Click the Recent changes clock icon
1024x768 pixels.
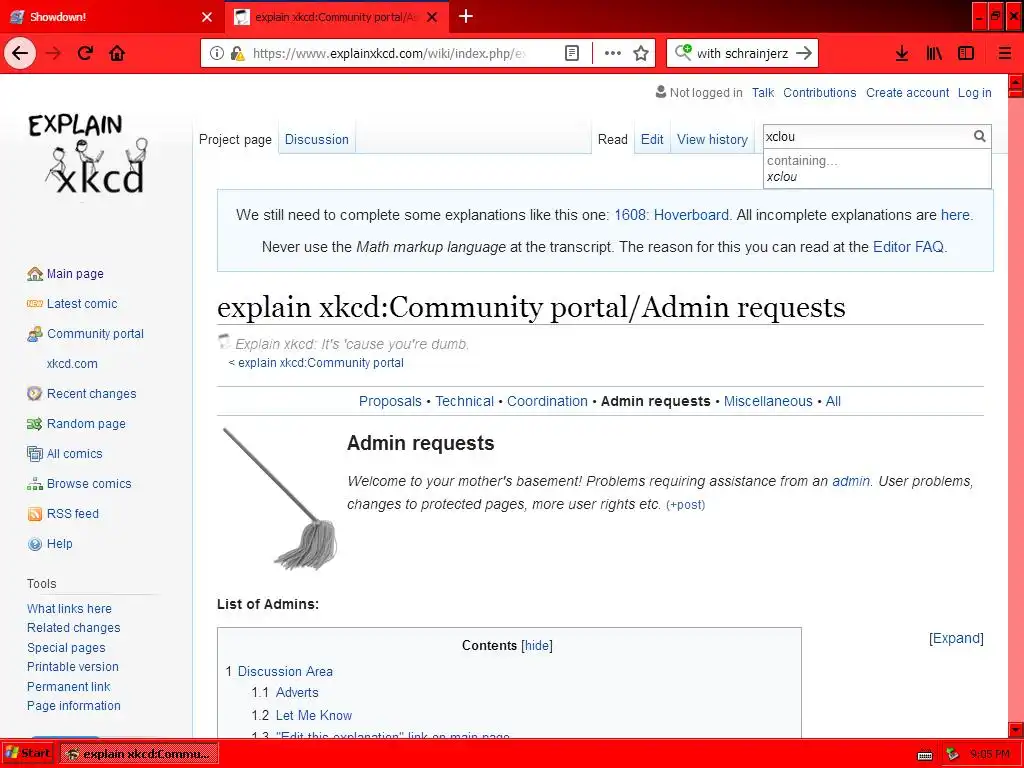pos(35,394)
